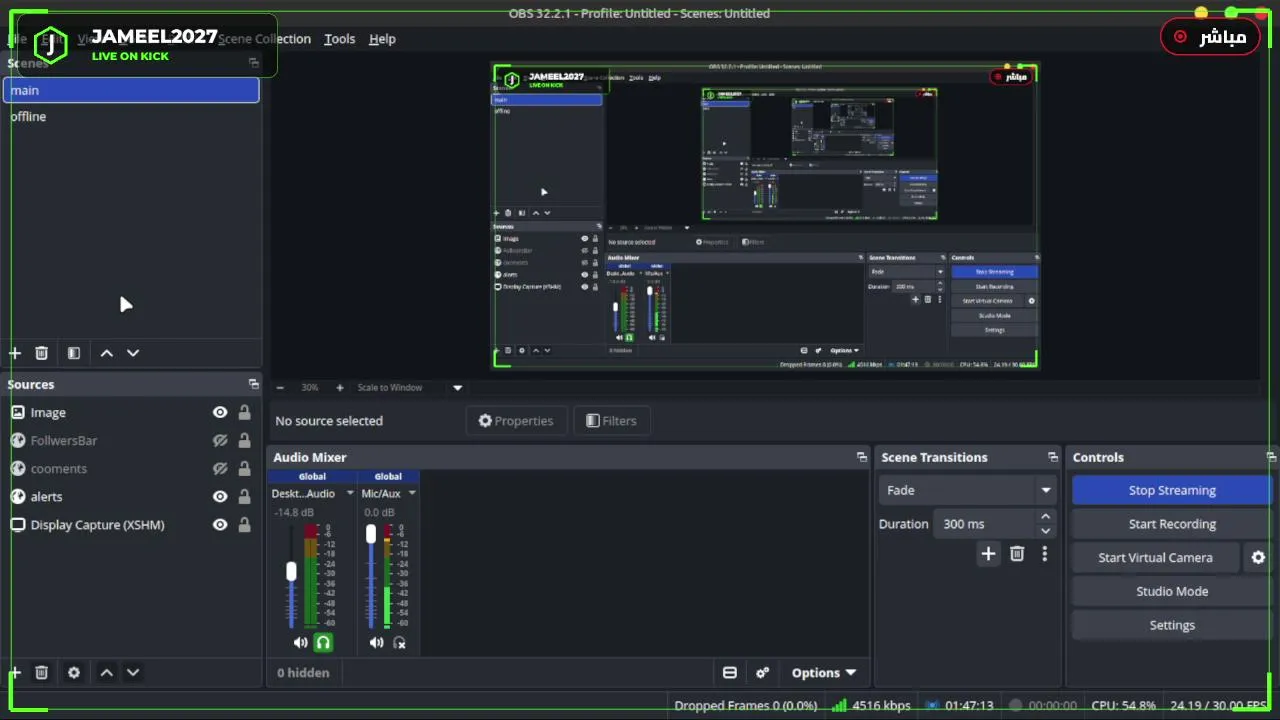Add a new source with the Sources plus icon
Screen dimensions: 1280x720
point(15,673)
